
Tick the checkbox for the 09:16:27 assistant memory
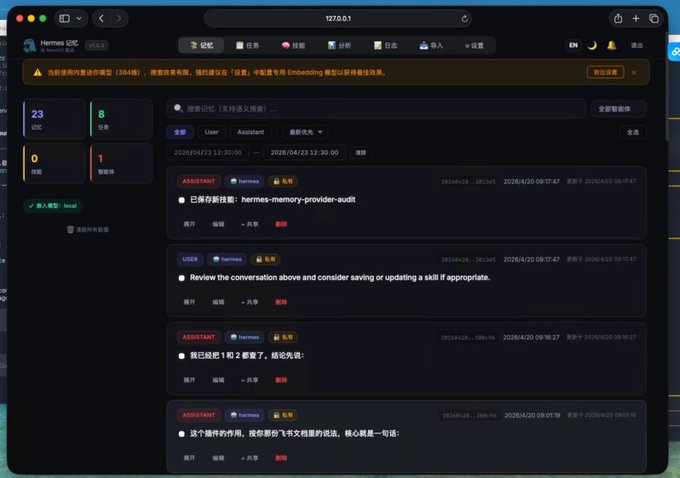click(x=182, y=356)
